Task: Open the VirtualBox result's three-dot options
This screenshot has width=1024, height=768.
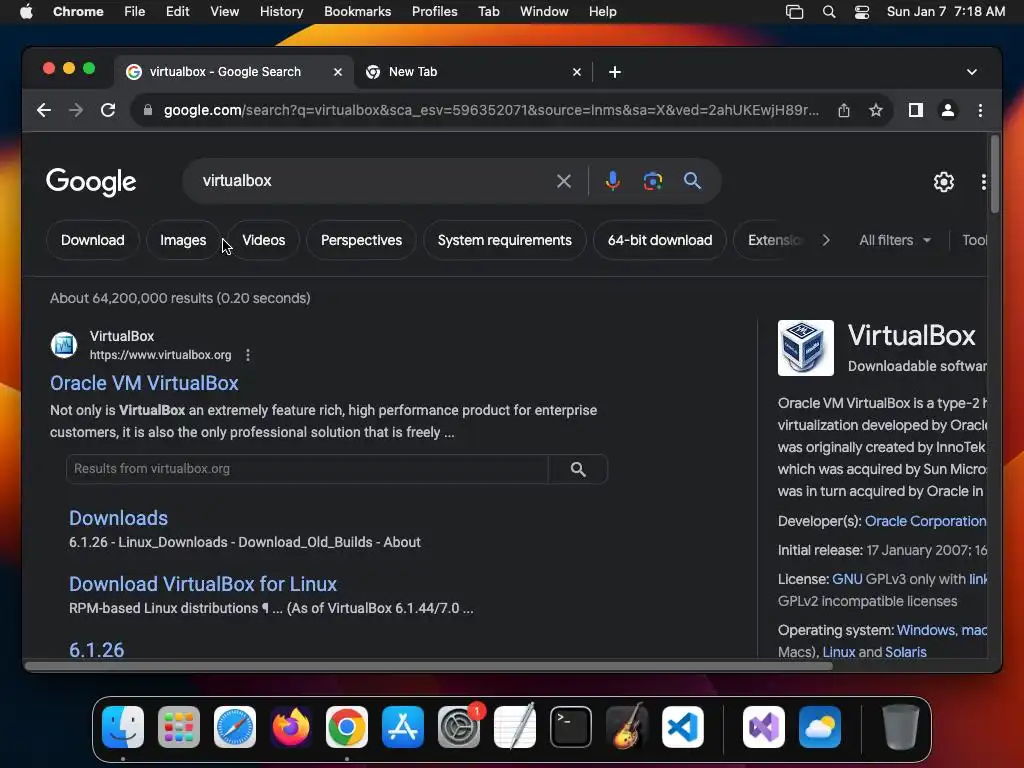Action: coord(248,355)
